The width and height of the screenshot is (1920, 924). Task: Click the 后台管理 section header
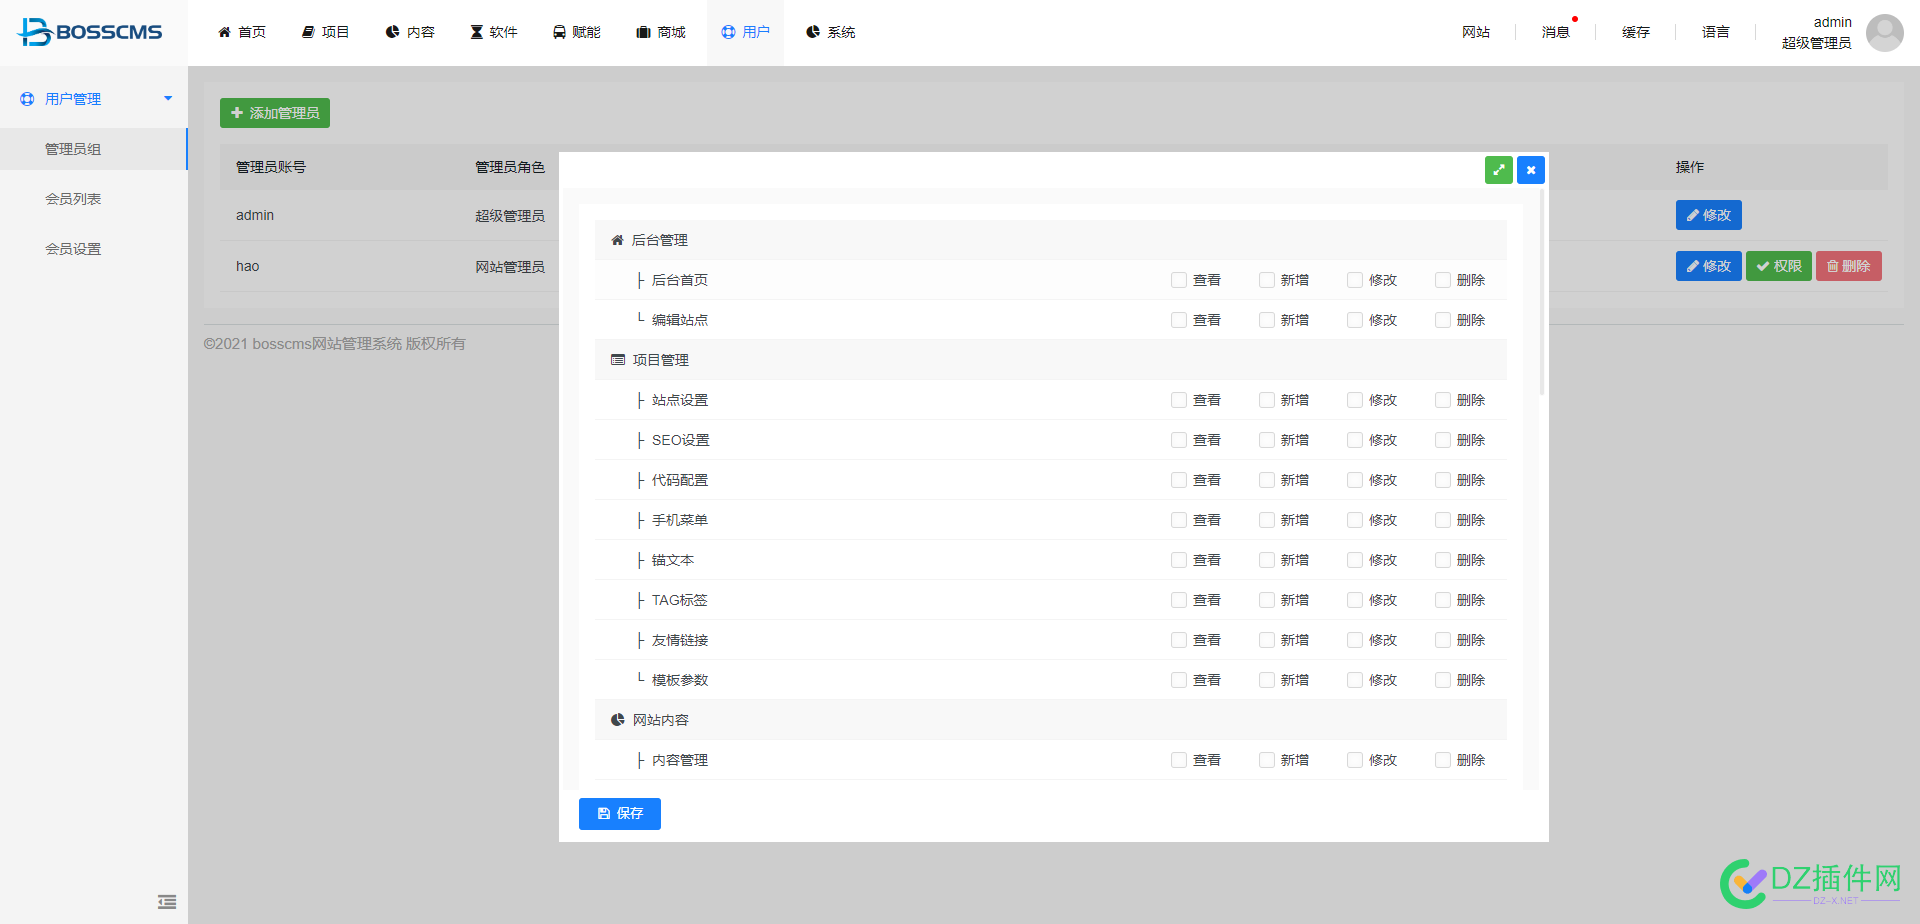click(x=1050, y=240)
